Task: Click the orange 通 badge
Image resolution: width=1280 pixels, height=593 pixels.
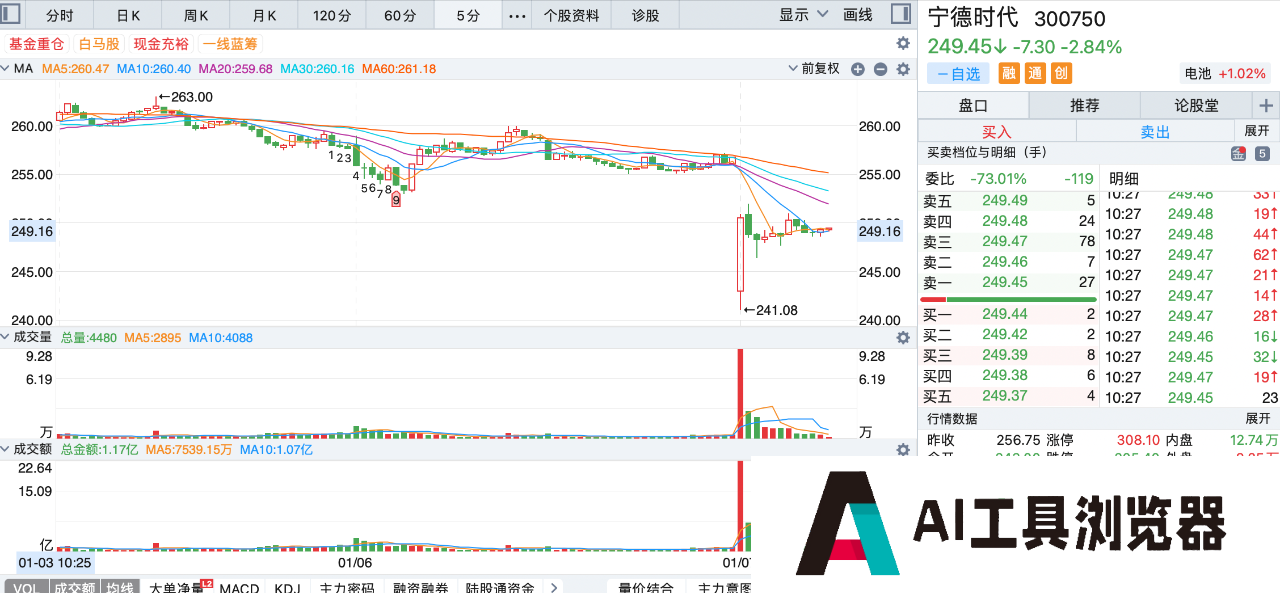Action: (1035, 73)
